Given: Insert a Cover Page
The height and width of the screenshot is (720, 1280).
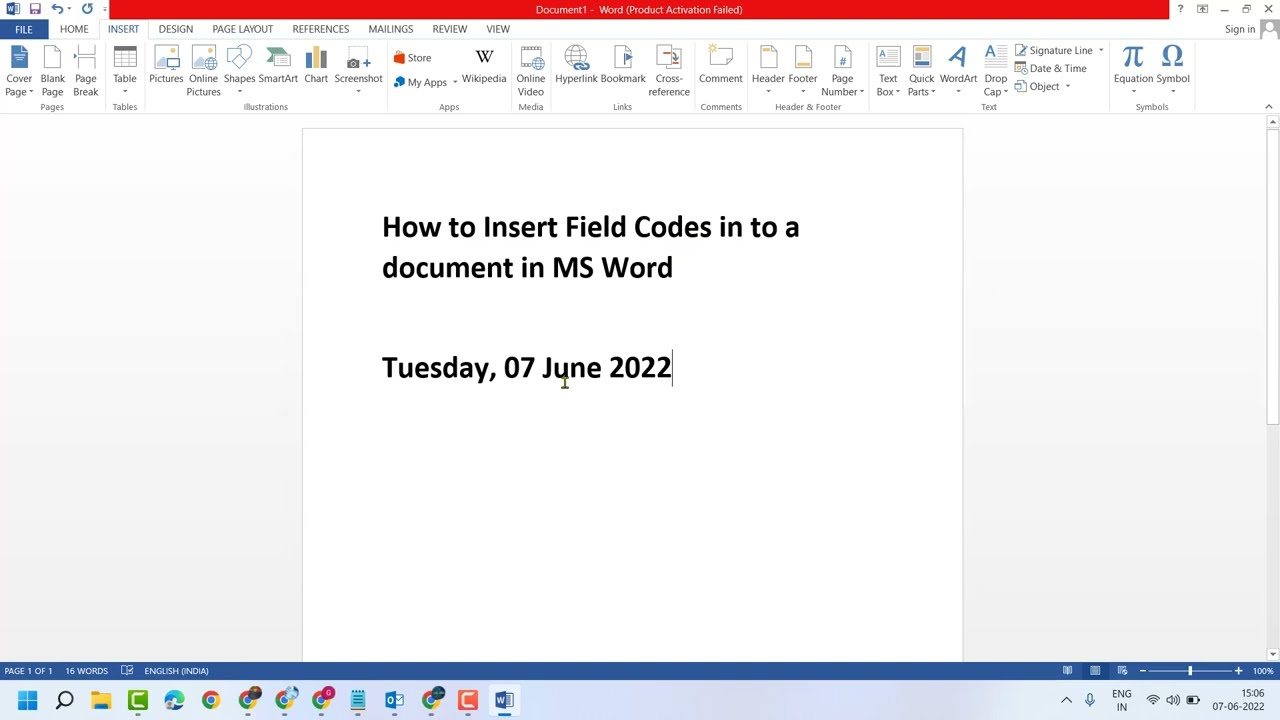Looking at the screenshot, I should (x=19, y=71).
